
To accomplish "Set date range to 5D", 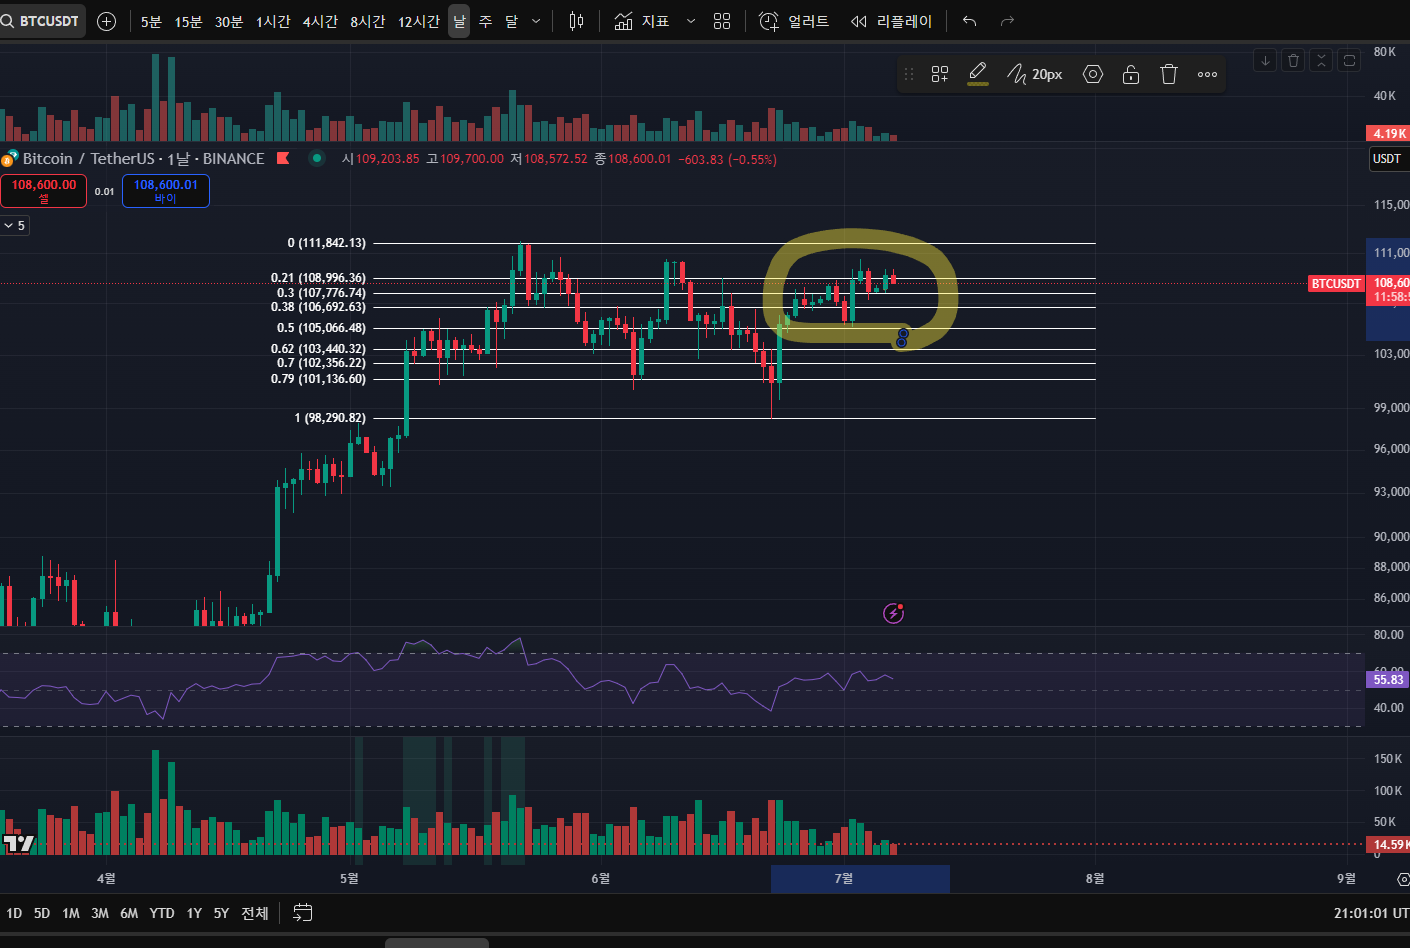I will 42,913.
